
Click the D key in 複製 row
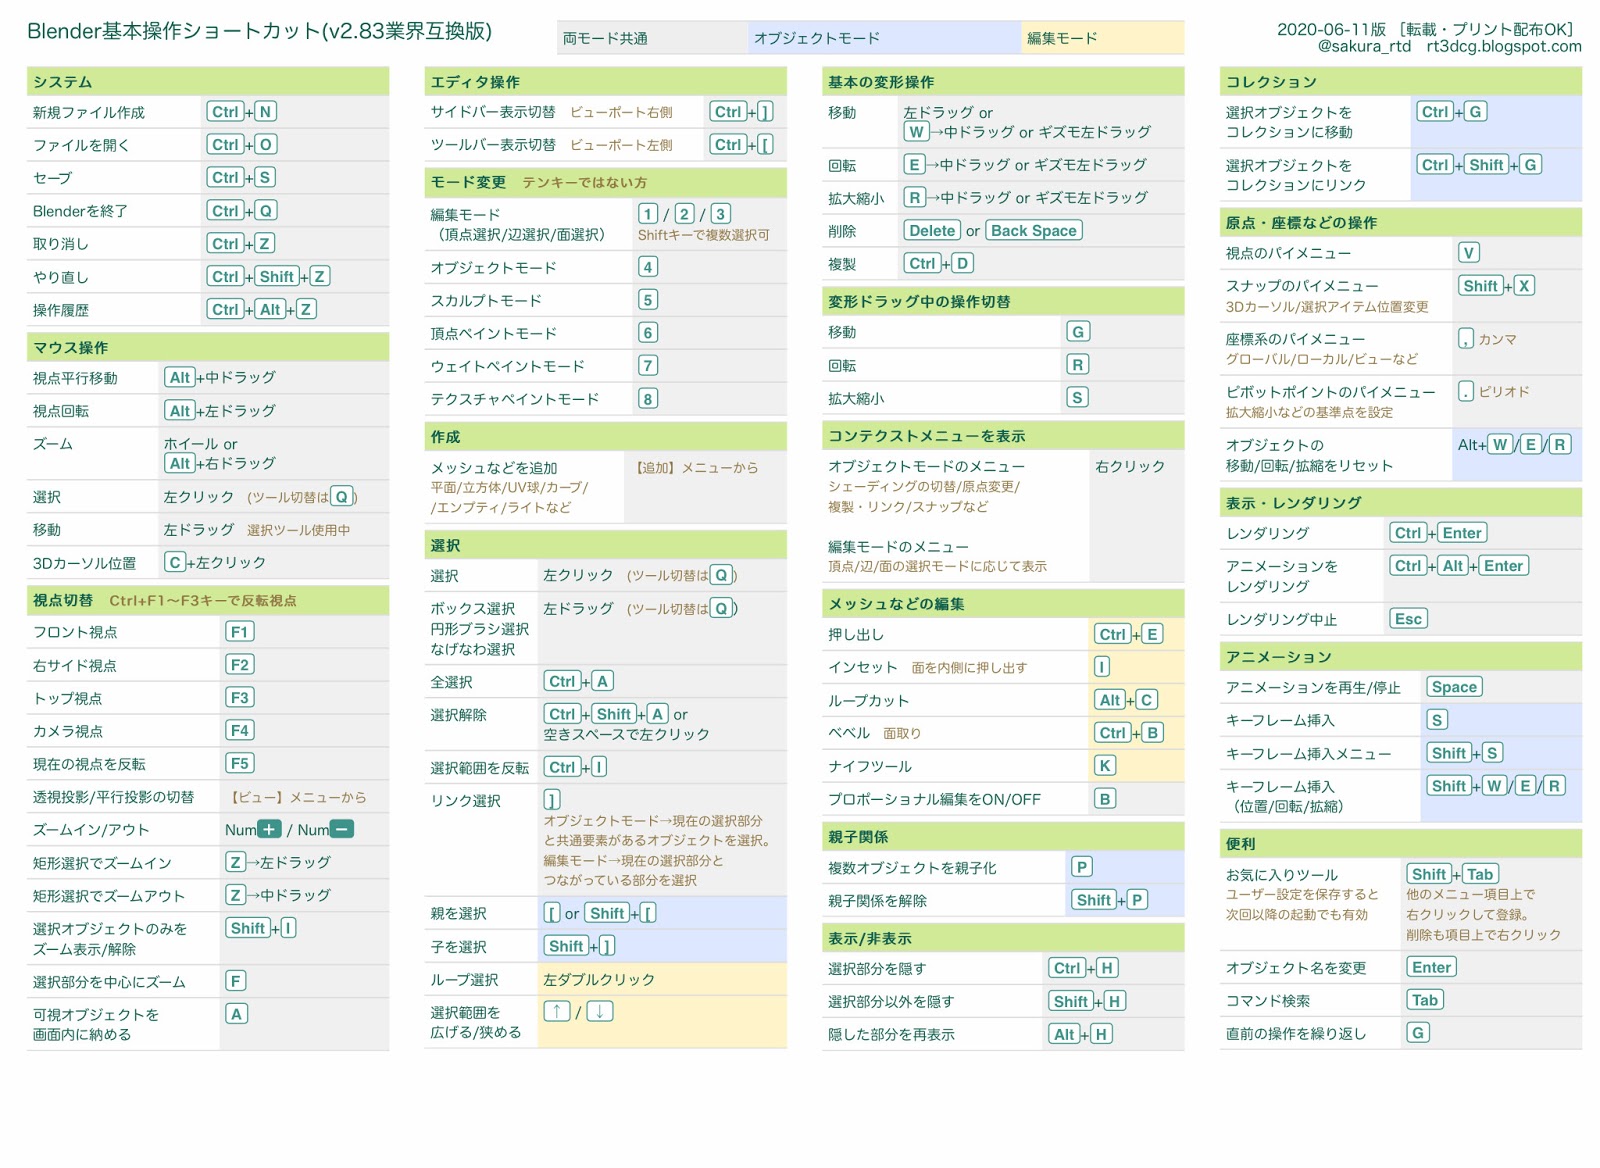point(962,264)
